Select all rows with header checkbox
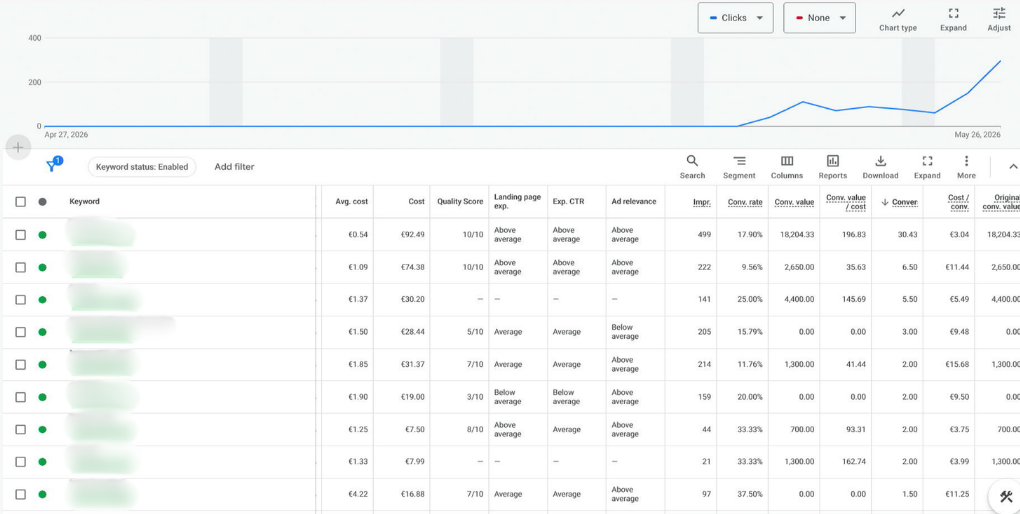Viewport: 1020px width, 514px height. pos(21,202)
